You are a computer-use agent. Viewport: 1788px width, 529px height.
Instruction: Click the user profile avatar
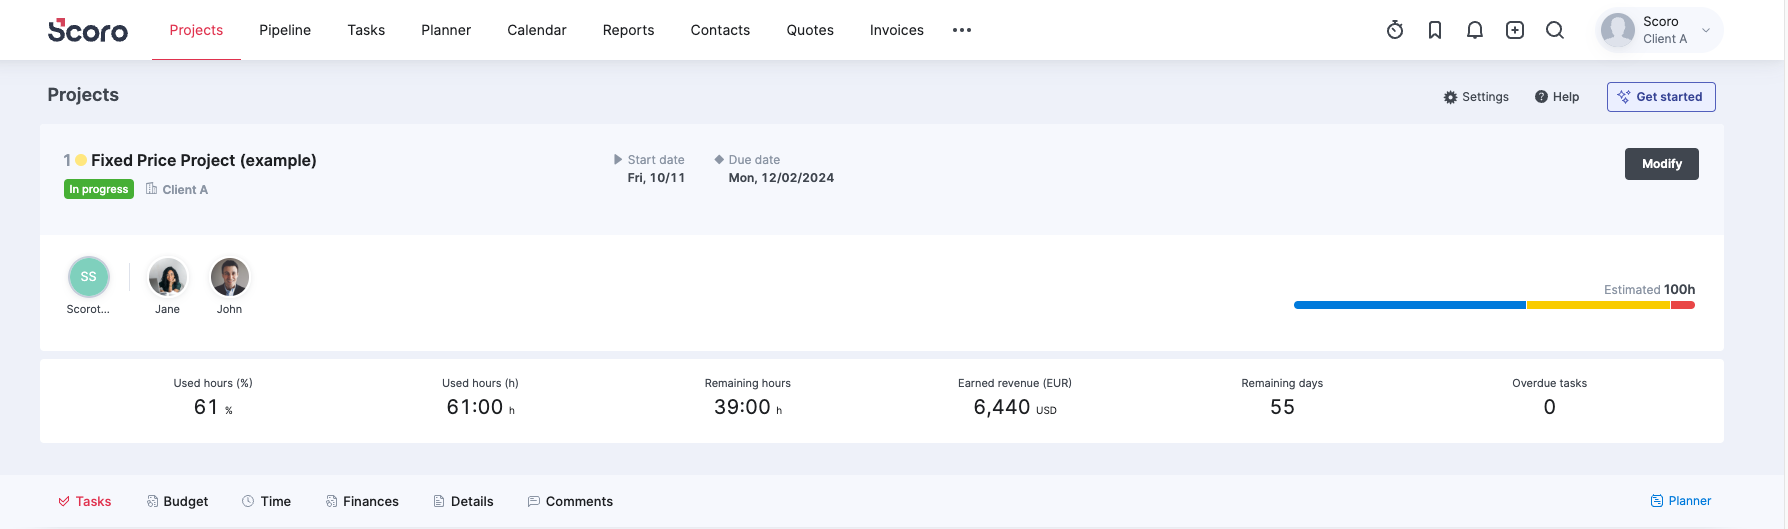click(1618, 30)
